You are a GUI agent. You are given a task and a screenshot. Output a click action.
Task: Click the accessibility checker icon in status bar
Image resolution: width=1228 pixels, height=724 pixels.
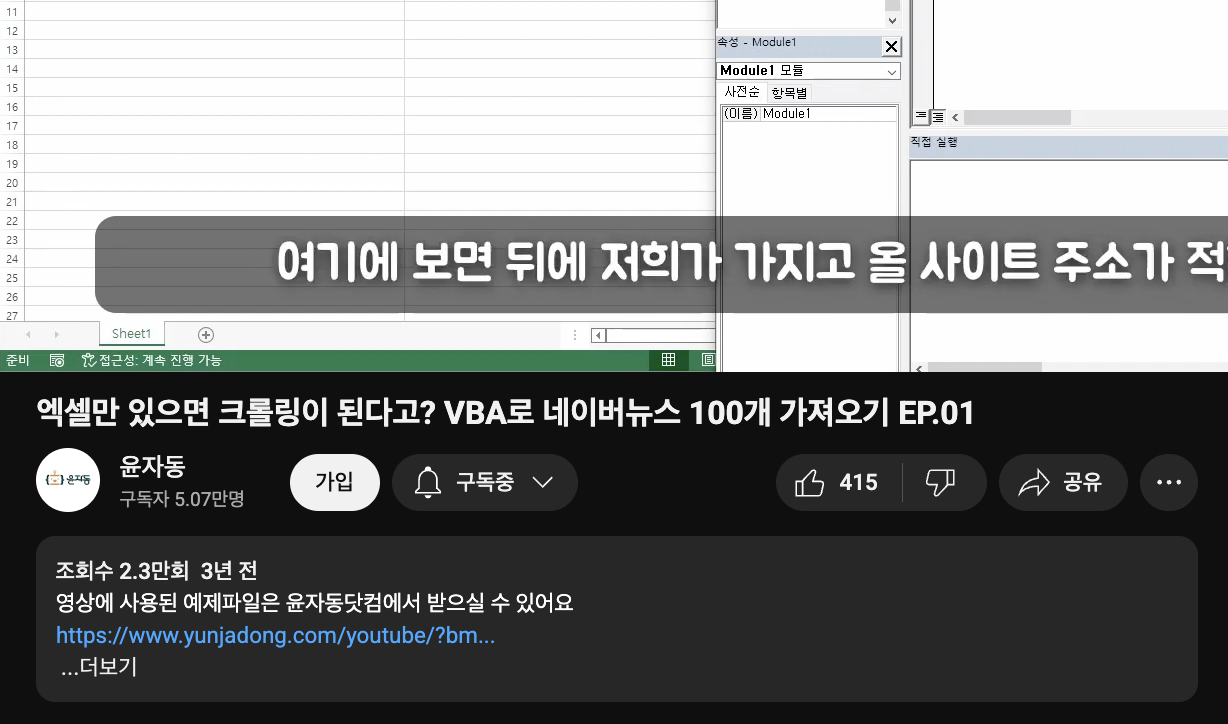[x=88, y=360]
